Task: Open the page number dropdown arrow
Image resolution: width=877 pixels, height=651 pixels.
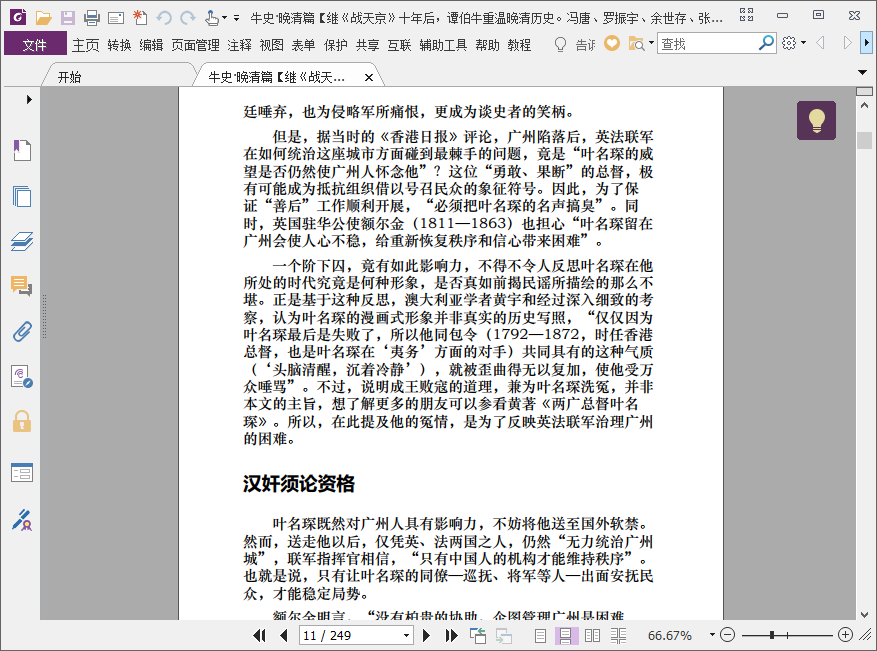Action: (407, 635)
